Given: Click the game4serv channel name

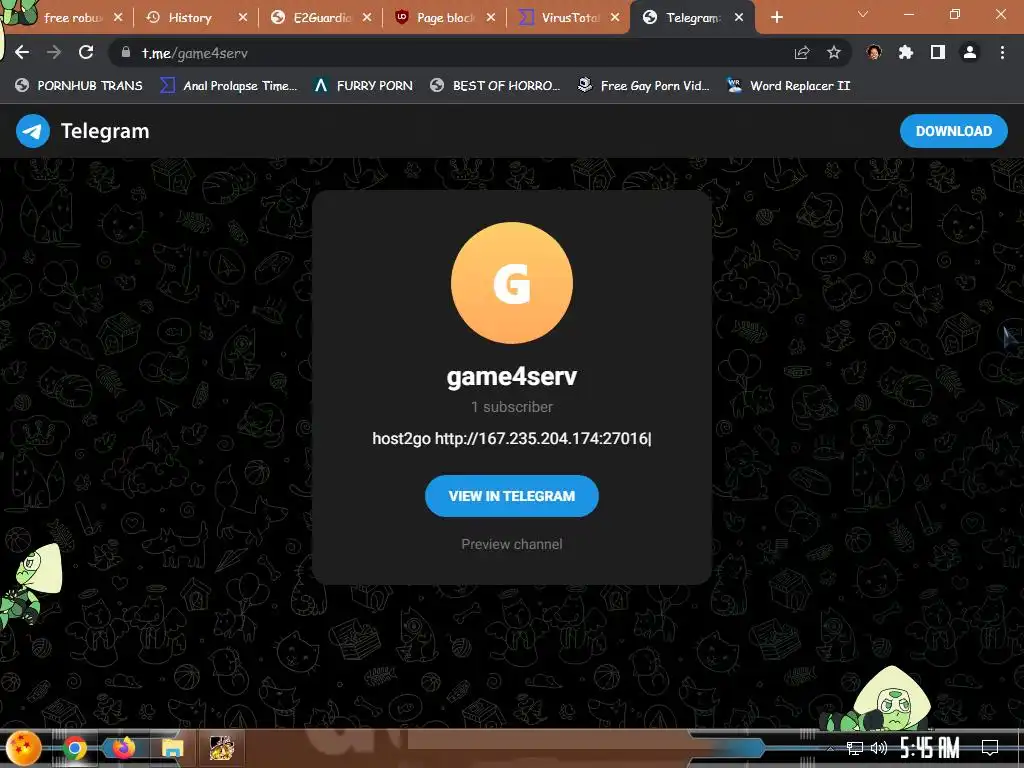Looking at the screenshot, I should click(x=511, y=376).
